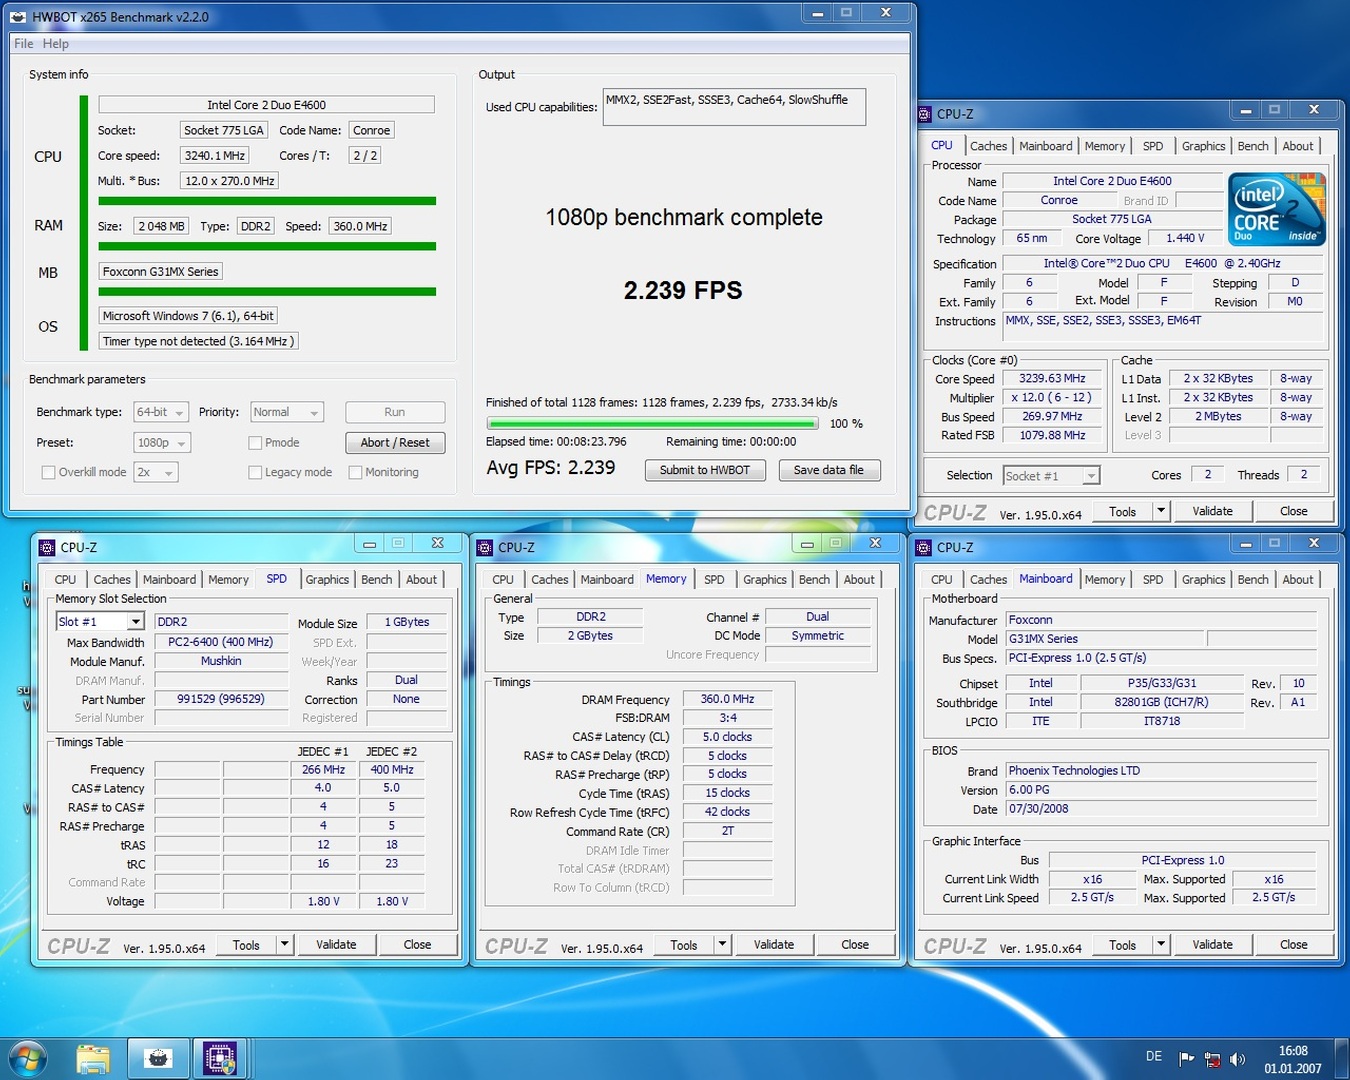Expand Tools arrow in CPU-Z SPD window
Viewport: 1350px width, 1080px height.
(x=285, y=944)
